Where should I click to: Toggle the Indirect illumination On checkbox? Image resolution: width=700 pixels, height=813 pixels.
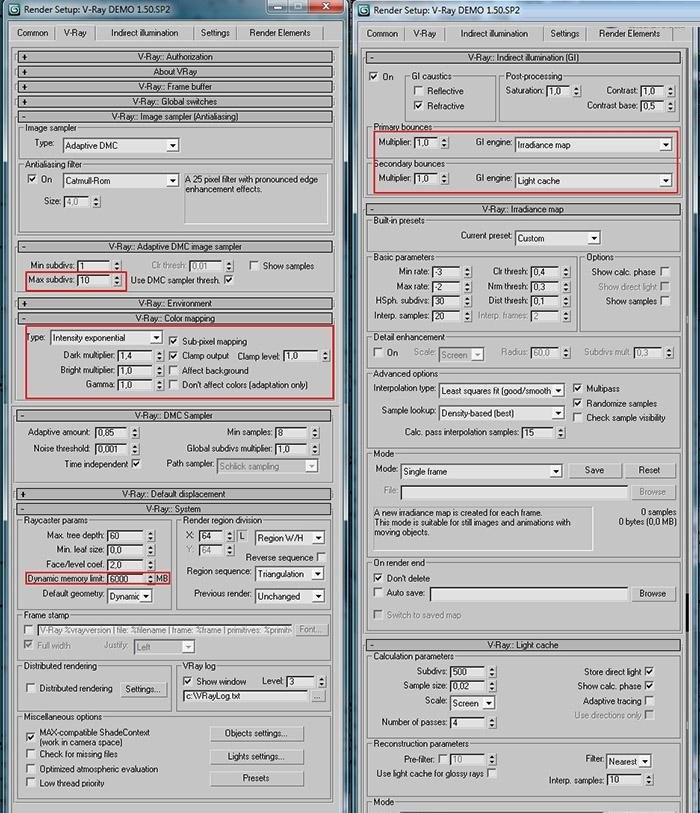click(373, 76)
